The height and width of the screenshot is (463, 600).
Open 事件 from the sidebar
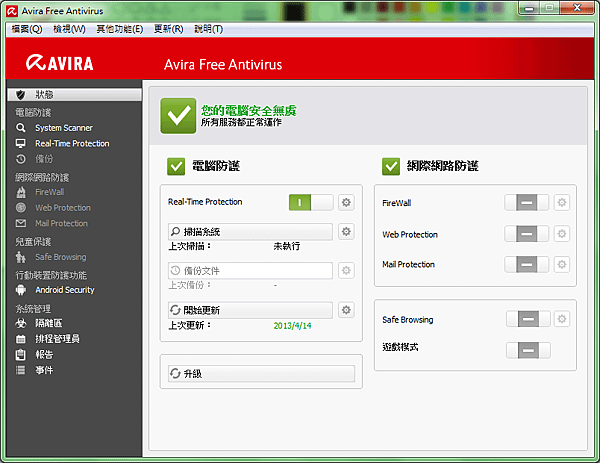coord(44,370)
